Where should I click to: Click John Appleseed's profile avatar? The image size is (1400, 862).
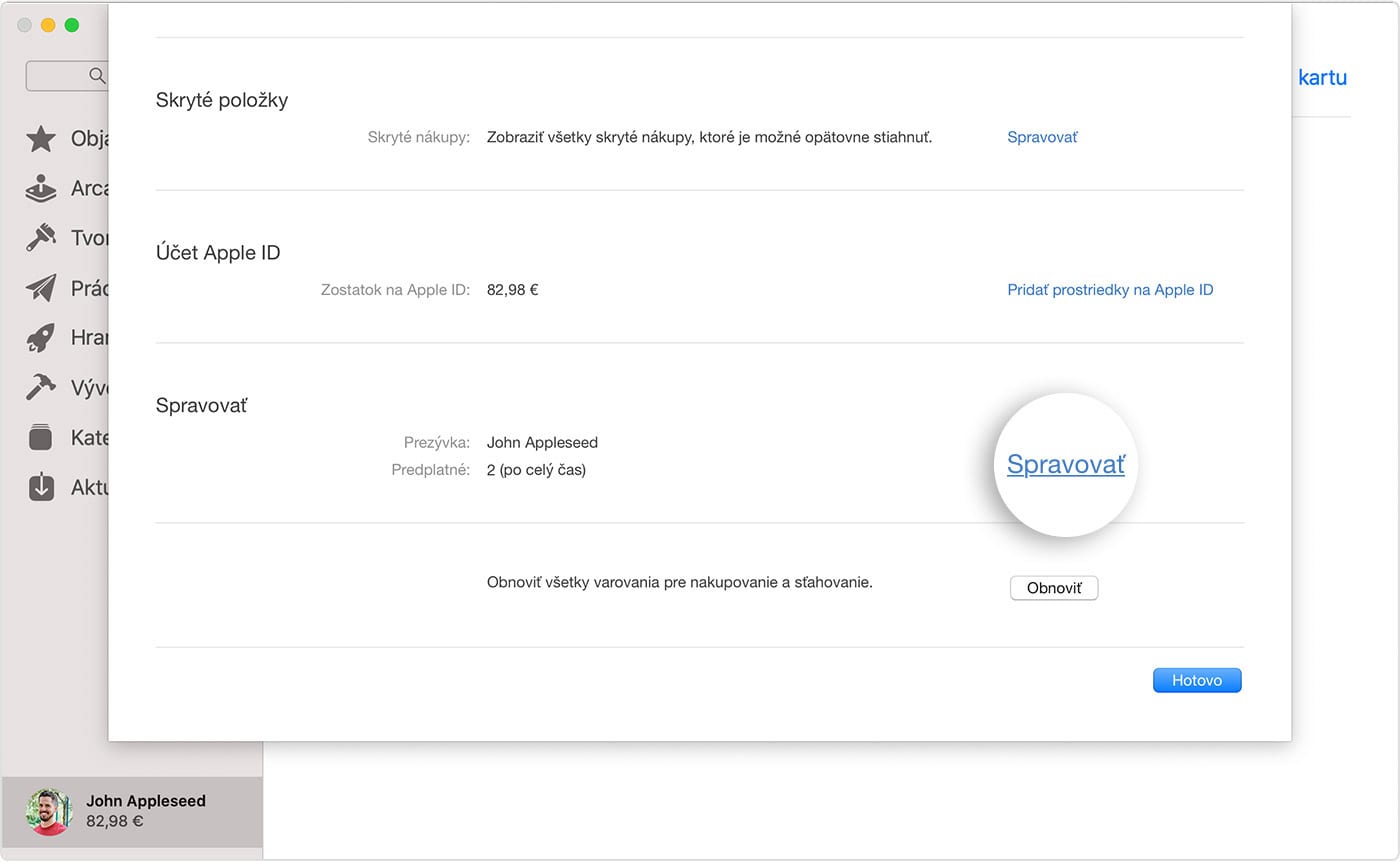pyautogui.click(x=49, y=811)
